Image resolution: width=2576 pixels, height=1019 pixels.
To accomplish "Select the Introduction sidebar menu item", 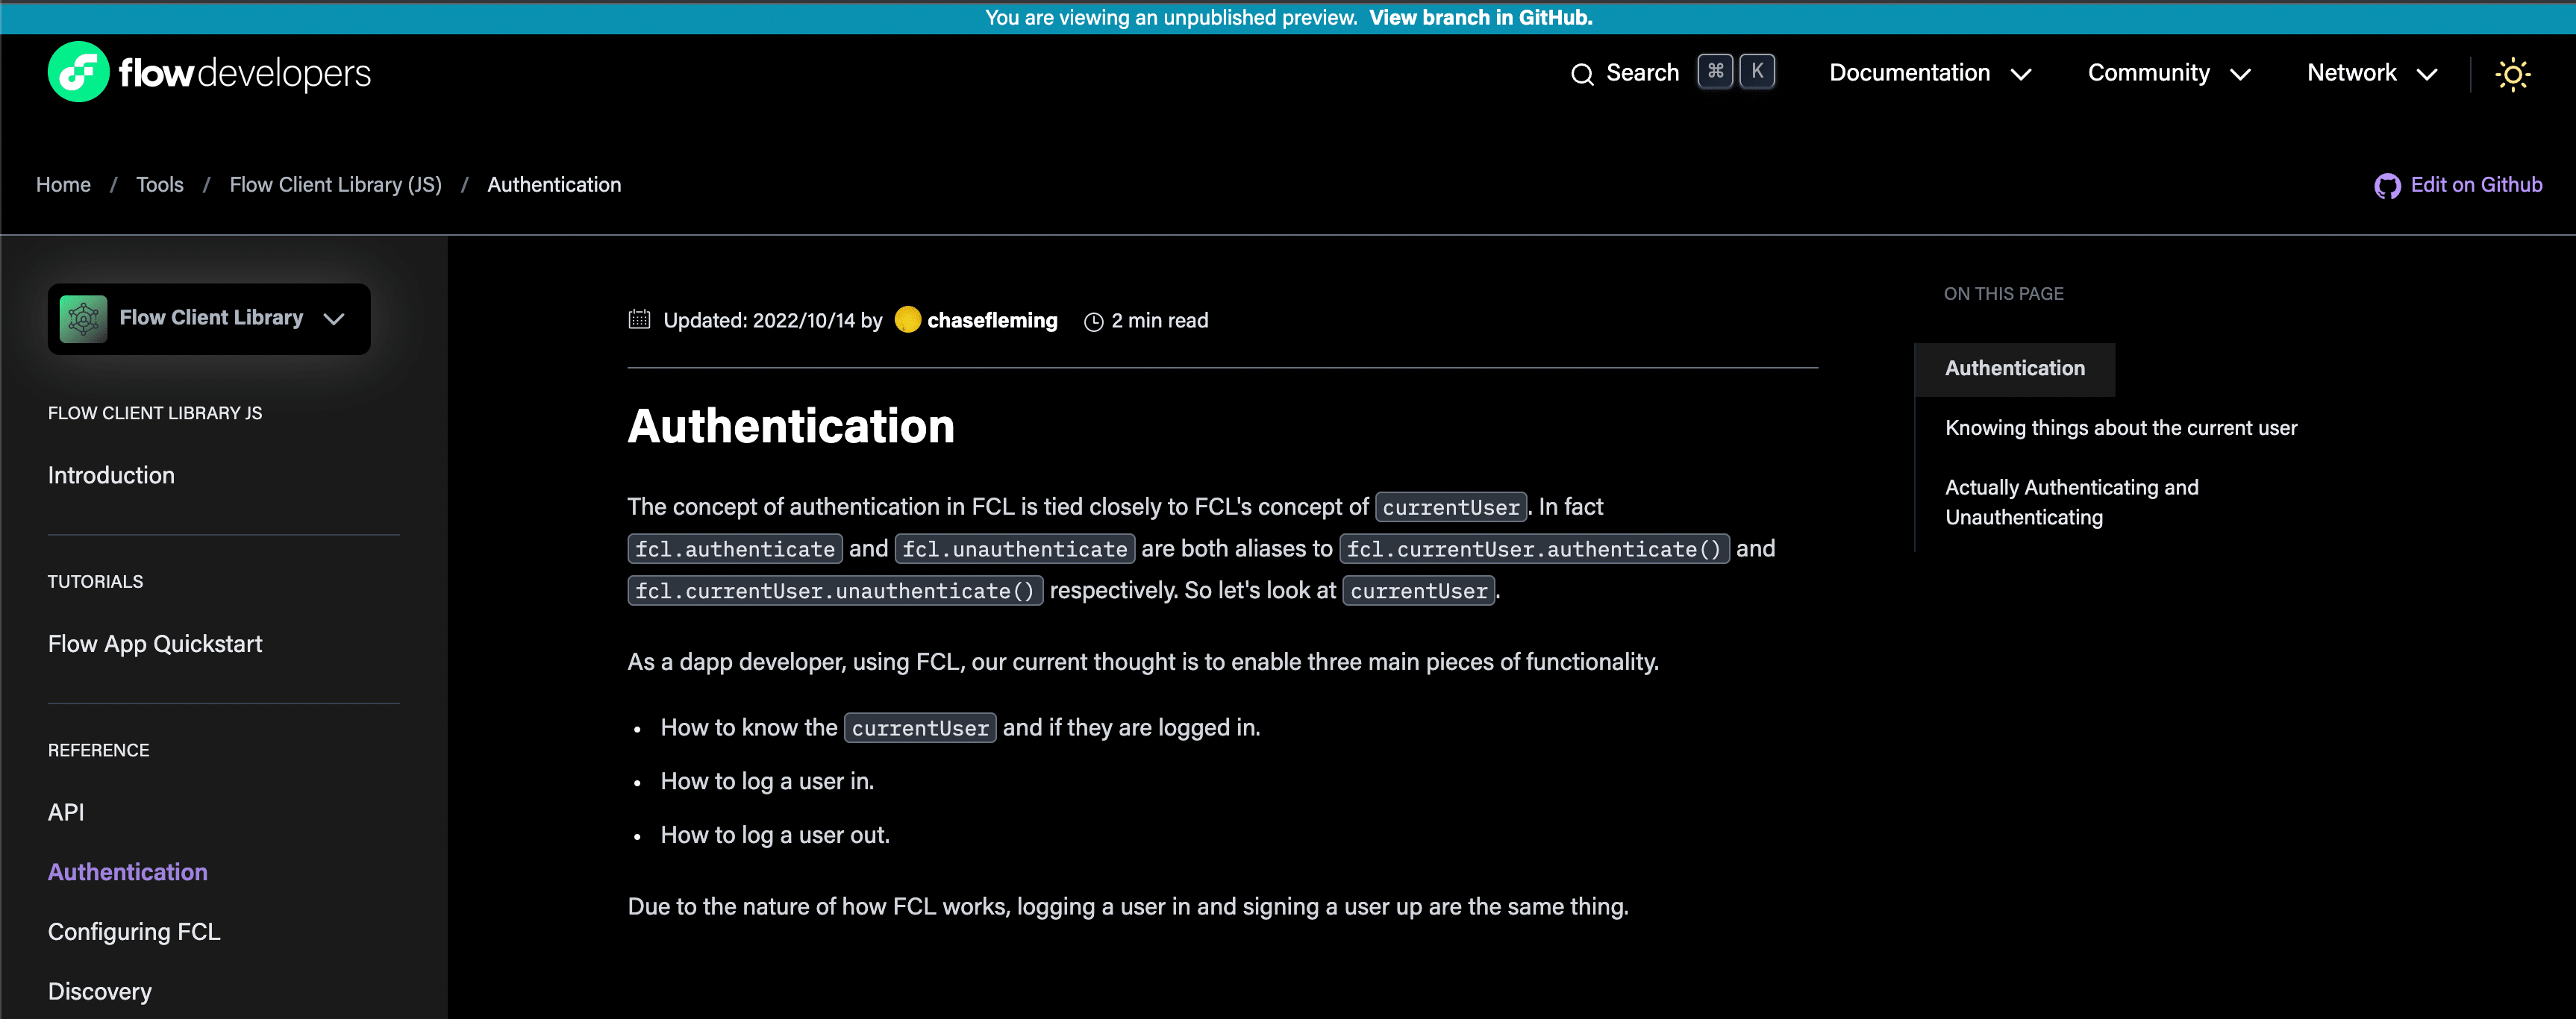I will (x=110, y=475).
